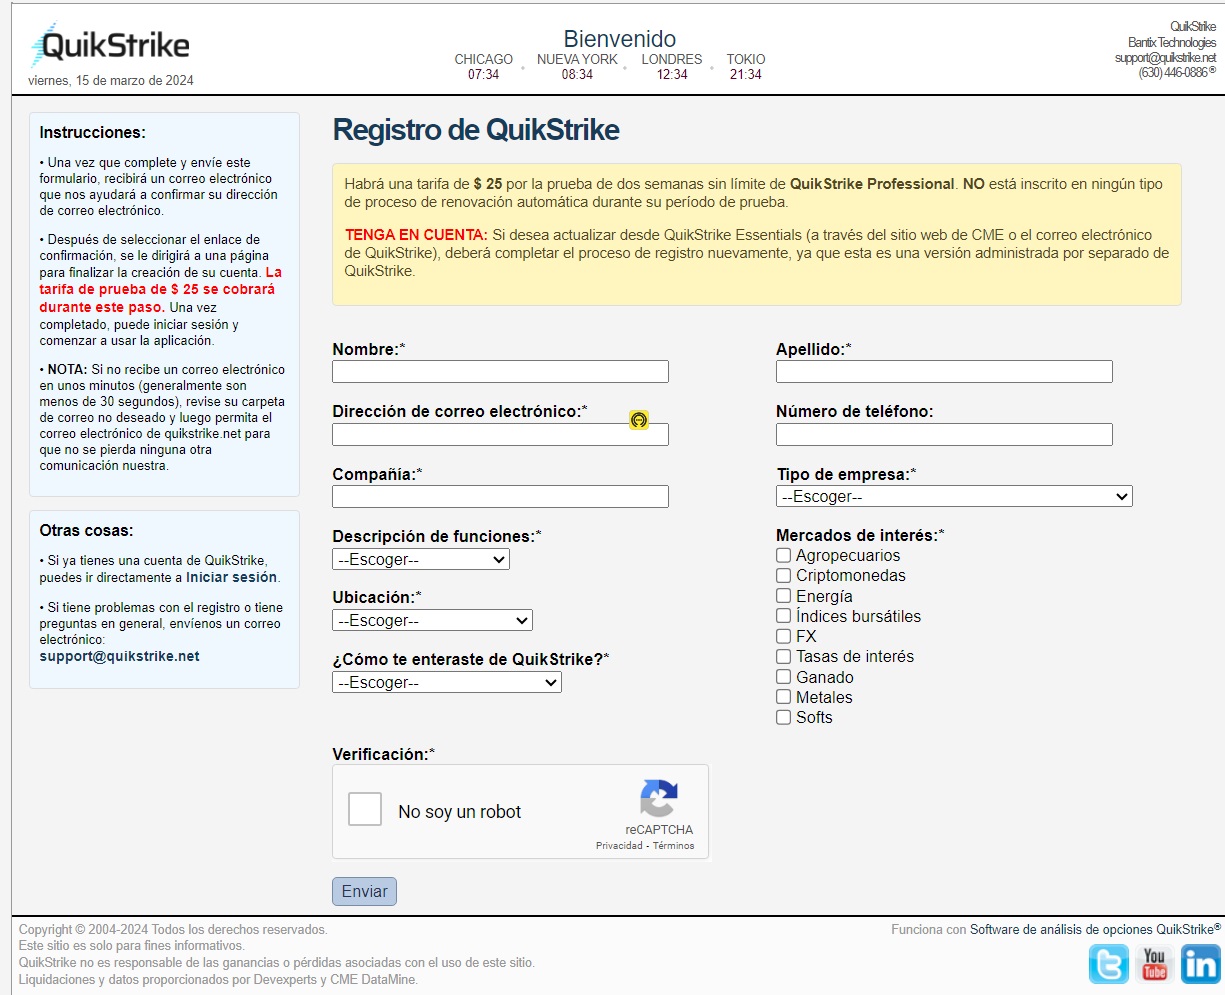Screen dimensions: 1225x995
Task: Open the Twitter social icon
Action: [1109, 964]
